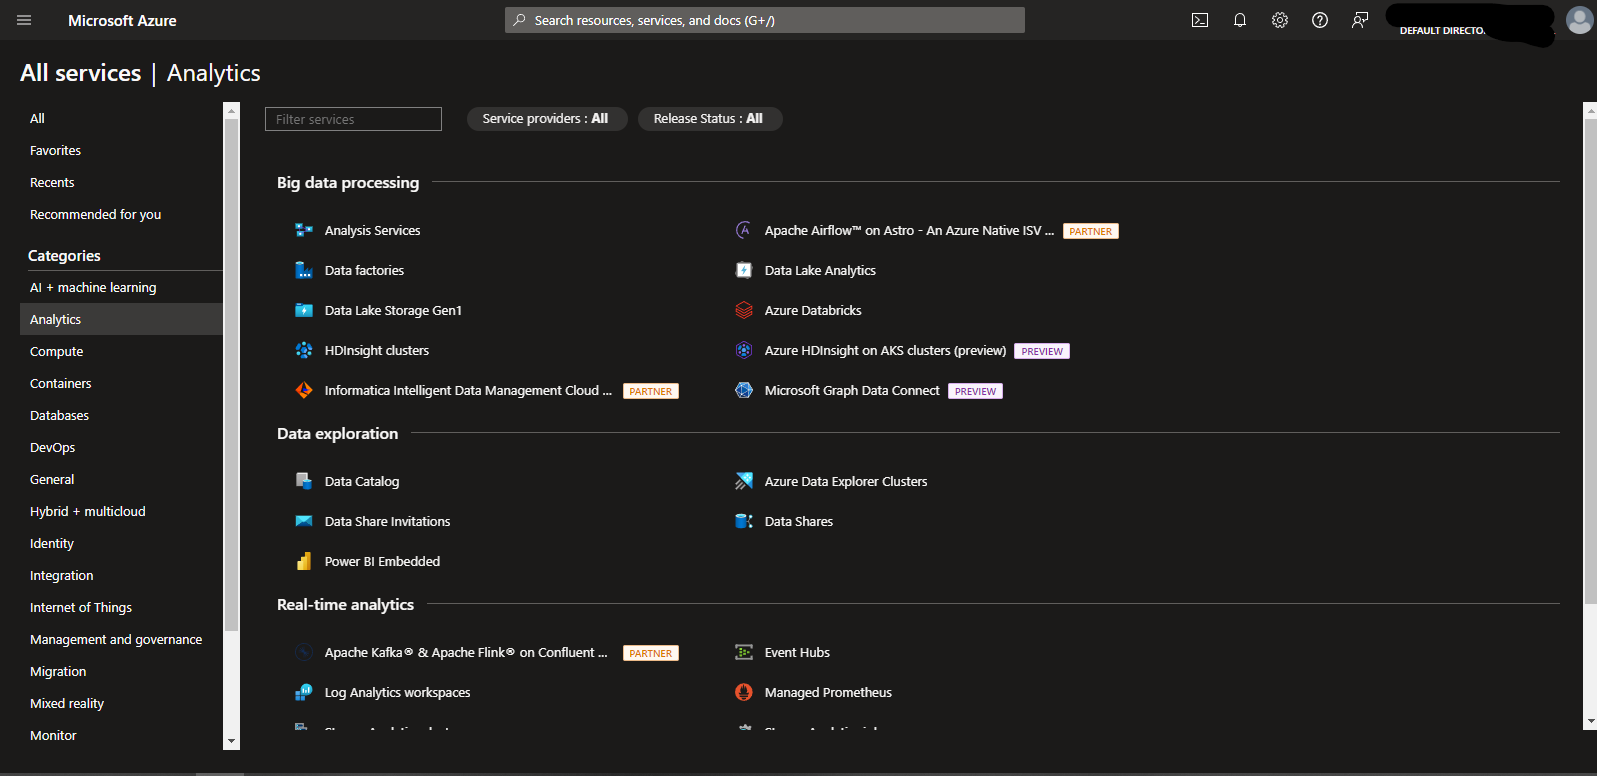Open Favorites in the sidebar
1597x776 pixels.
pyautogui.click(x=55, y=150)
